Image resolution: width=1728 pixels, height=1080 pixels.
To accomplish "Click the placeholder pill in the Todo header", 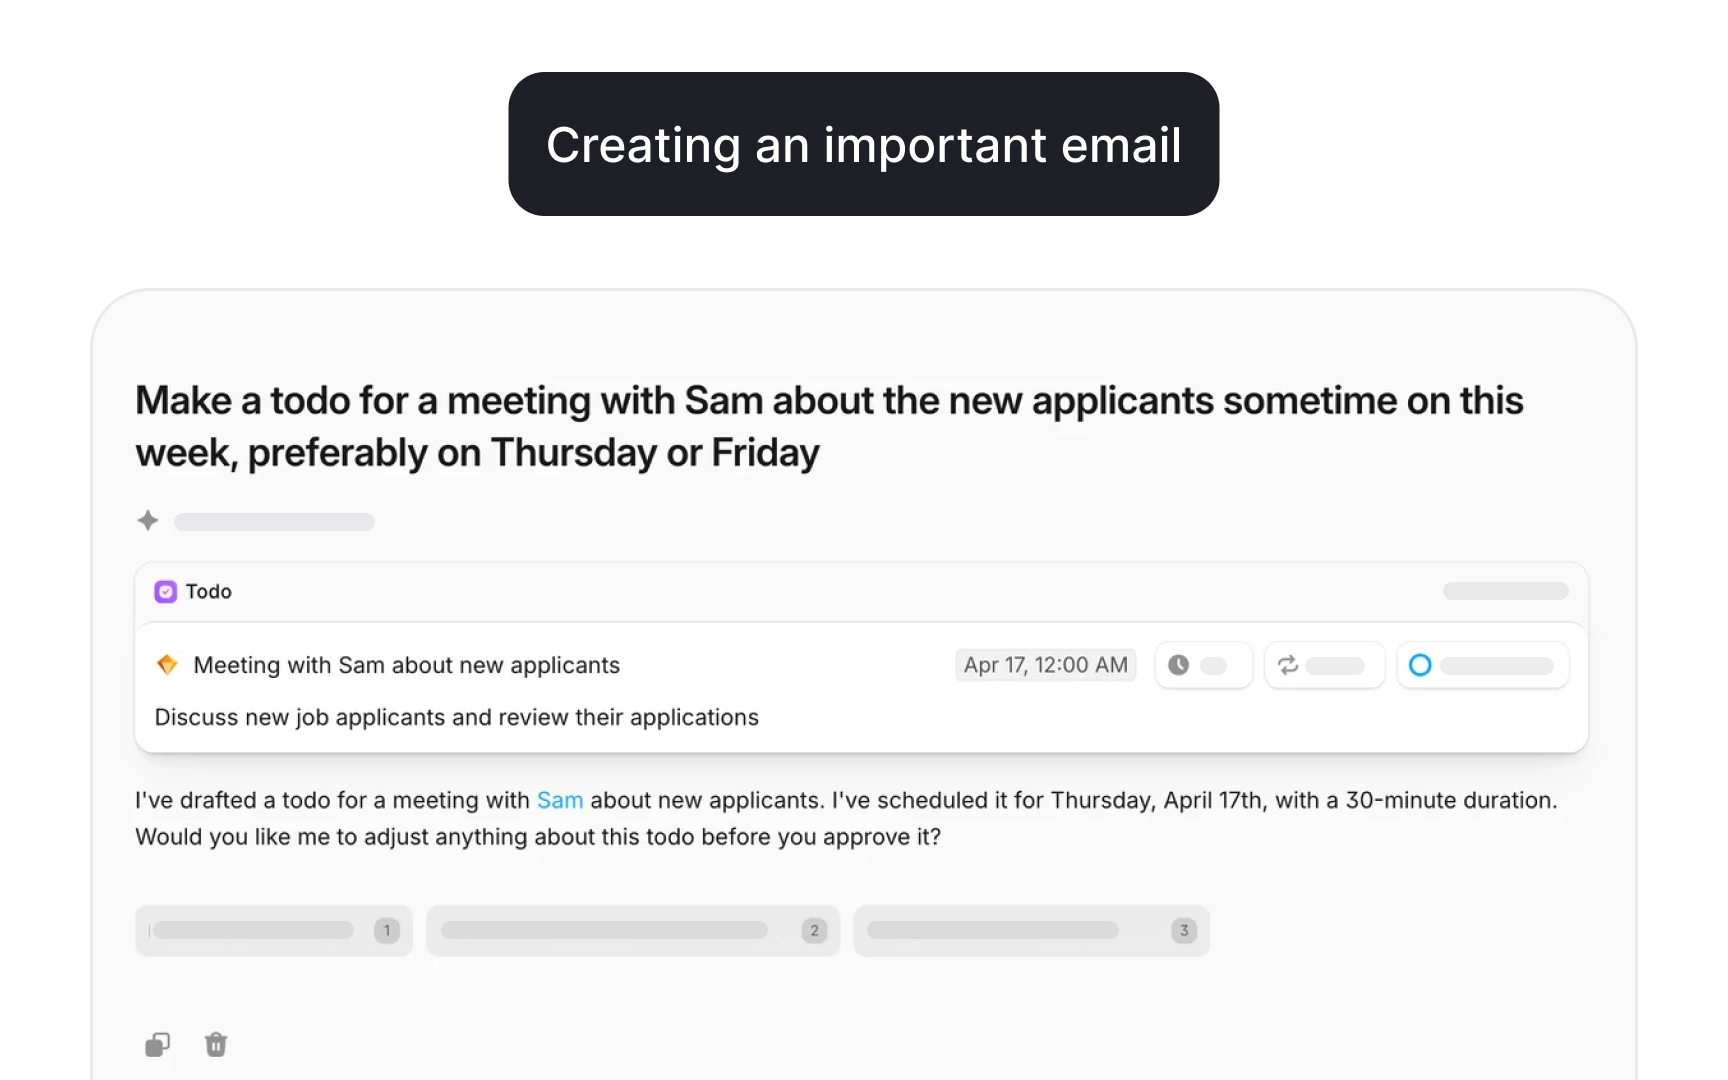I will click(1505, 592).
